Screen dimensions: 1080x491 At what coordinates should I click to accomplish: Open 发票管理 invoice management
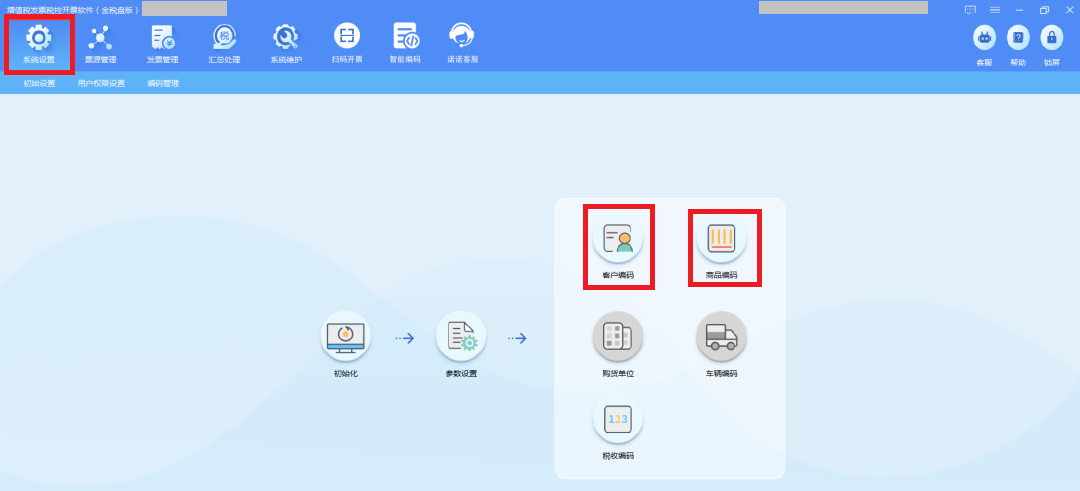(x=162, y=42)
